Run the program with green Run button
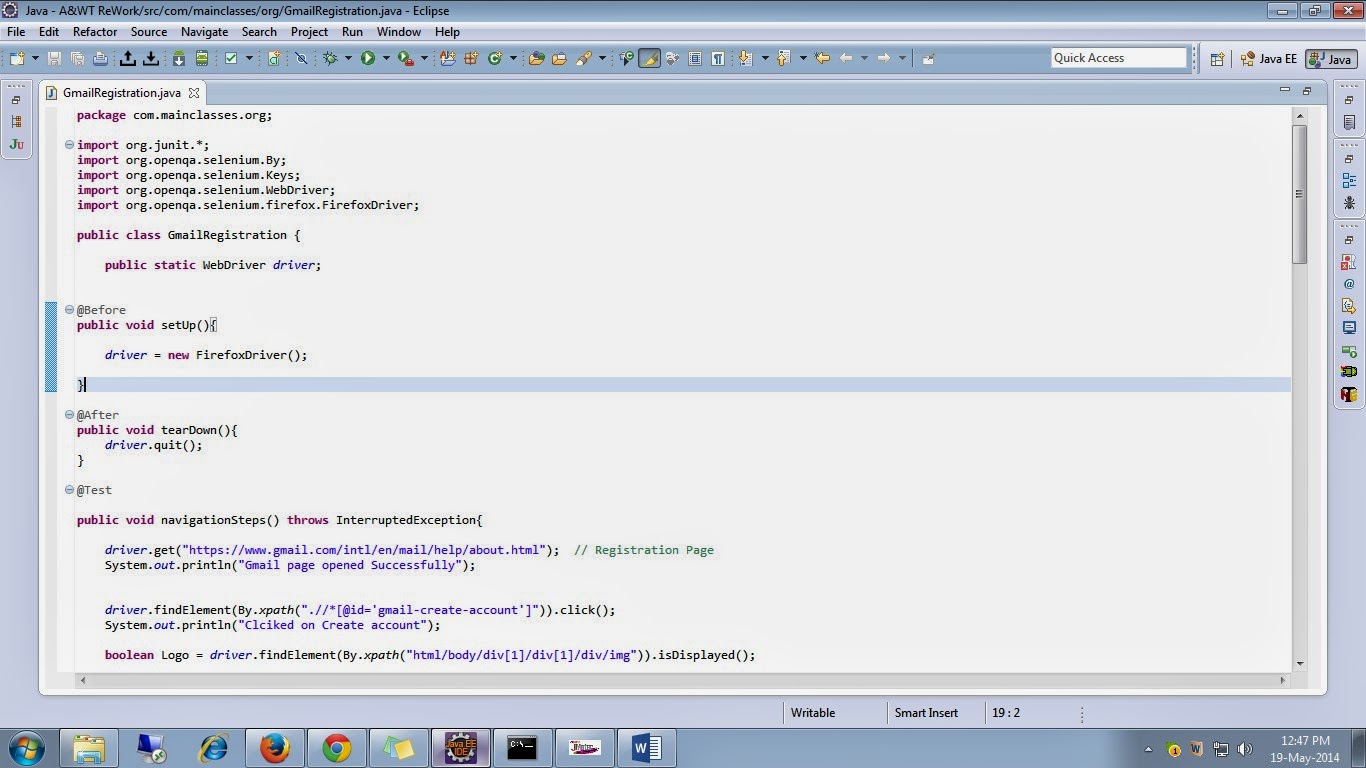The height and width of the screenshot is (768, 1366). coord(368,59)
